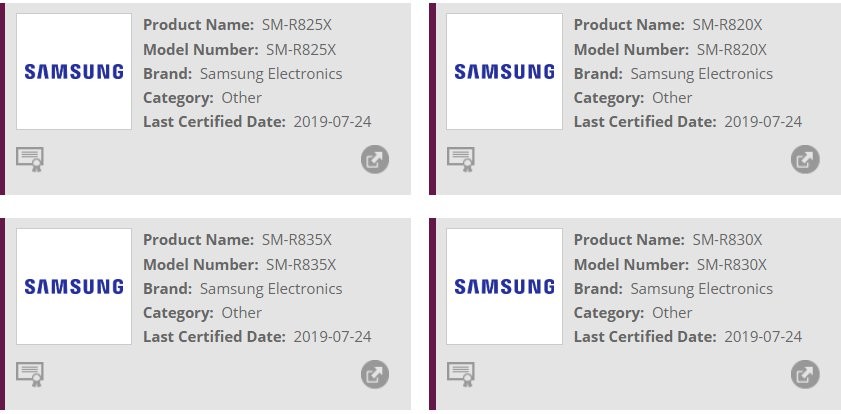This screenshot has width=841, height=414.
Task: Click model number SM-R830X value
Action: 732,265
